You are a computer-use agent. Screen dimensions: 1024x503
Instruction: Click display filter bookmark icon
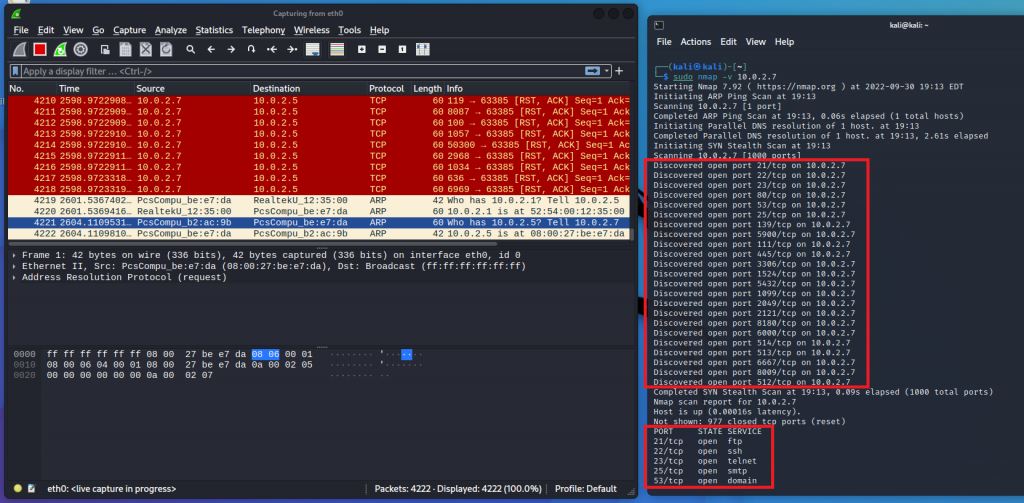pos(16,71)
